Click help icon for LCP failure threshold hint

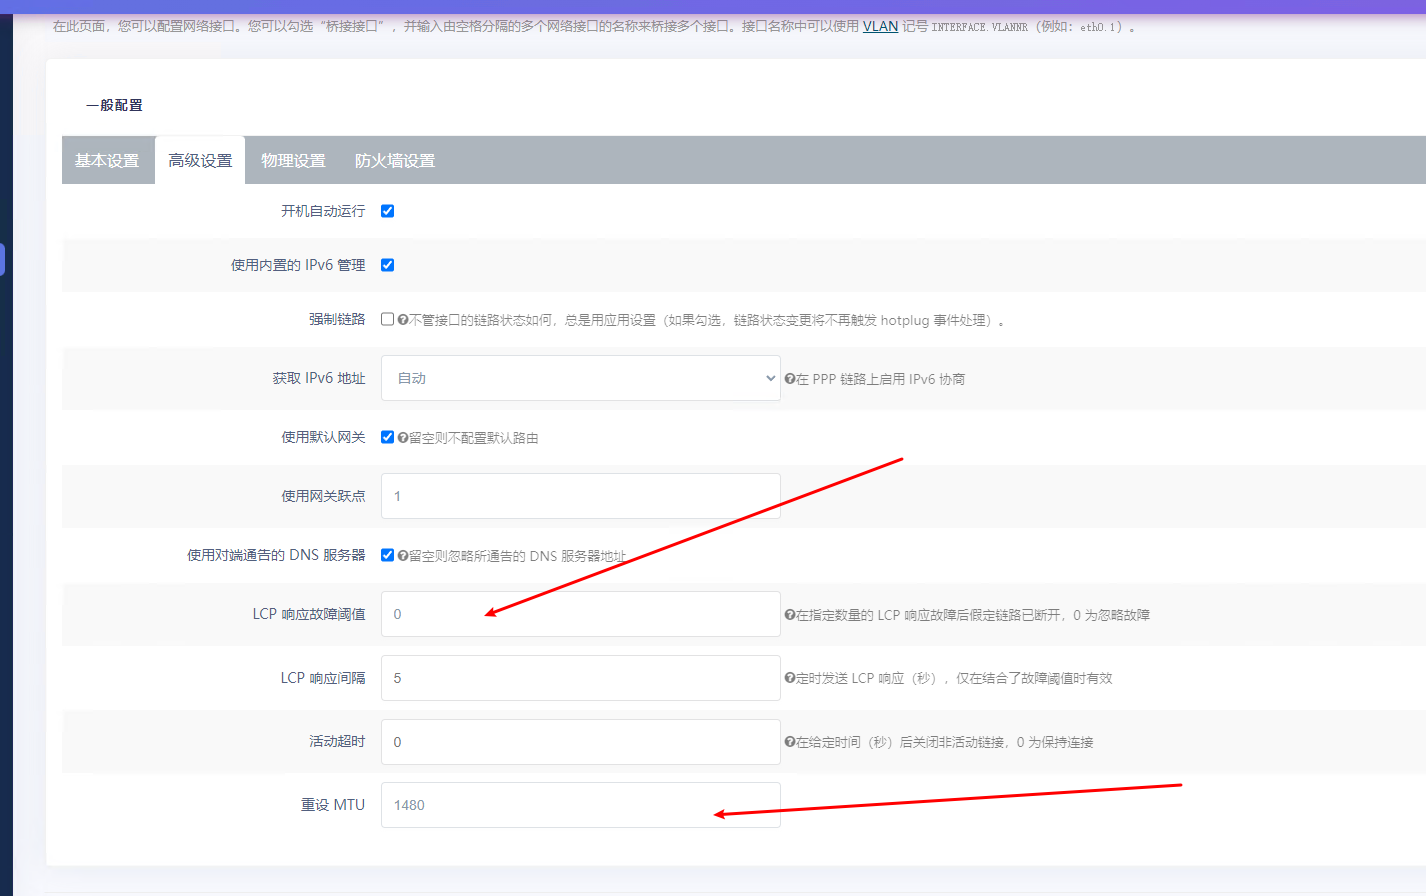point(790,615)
